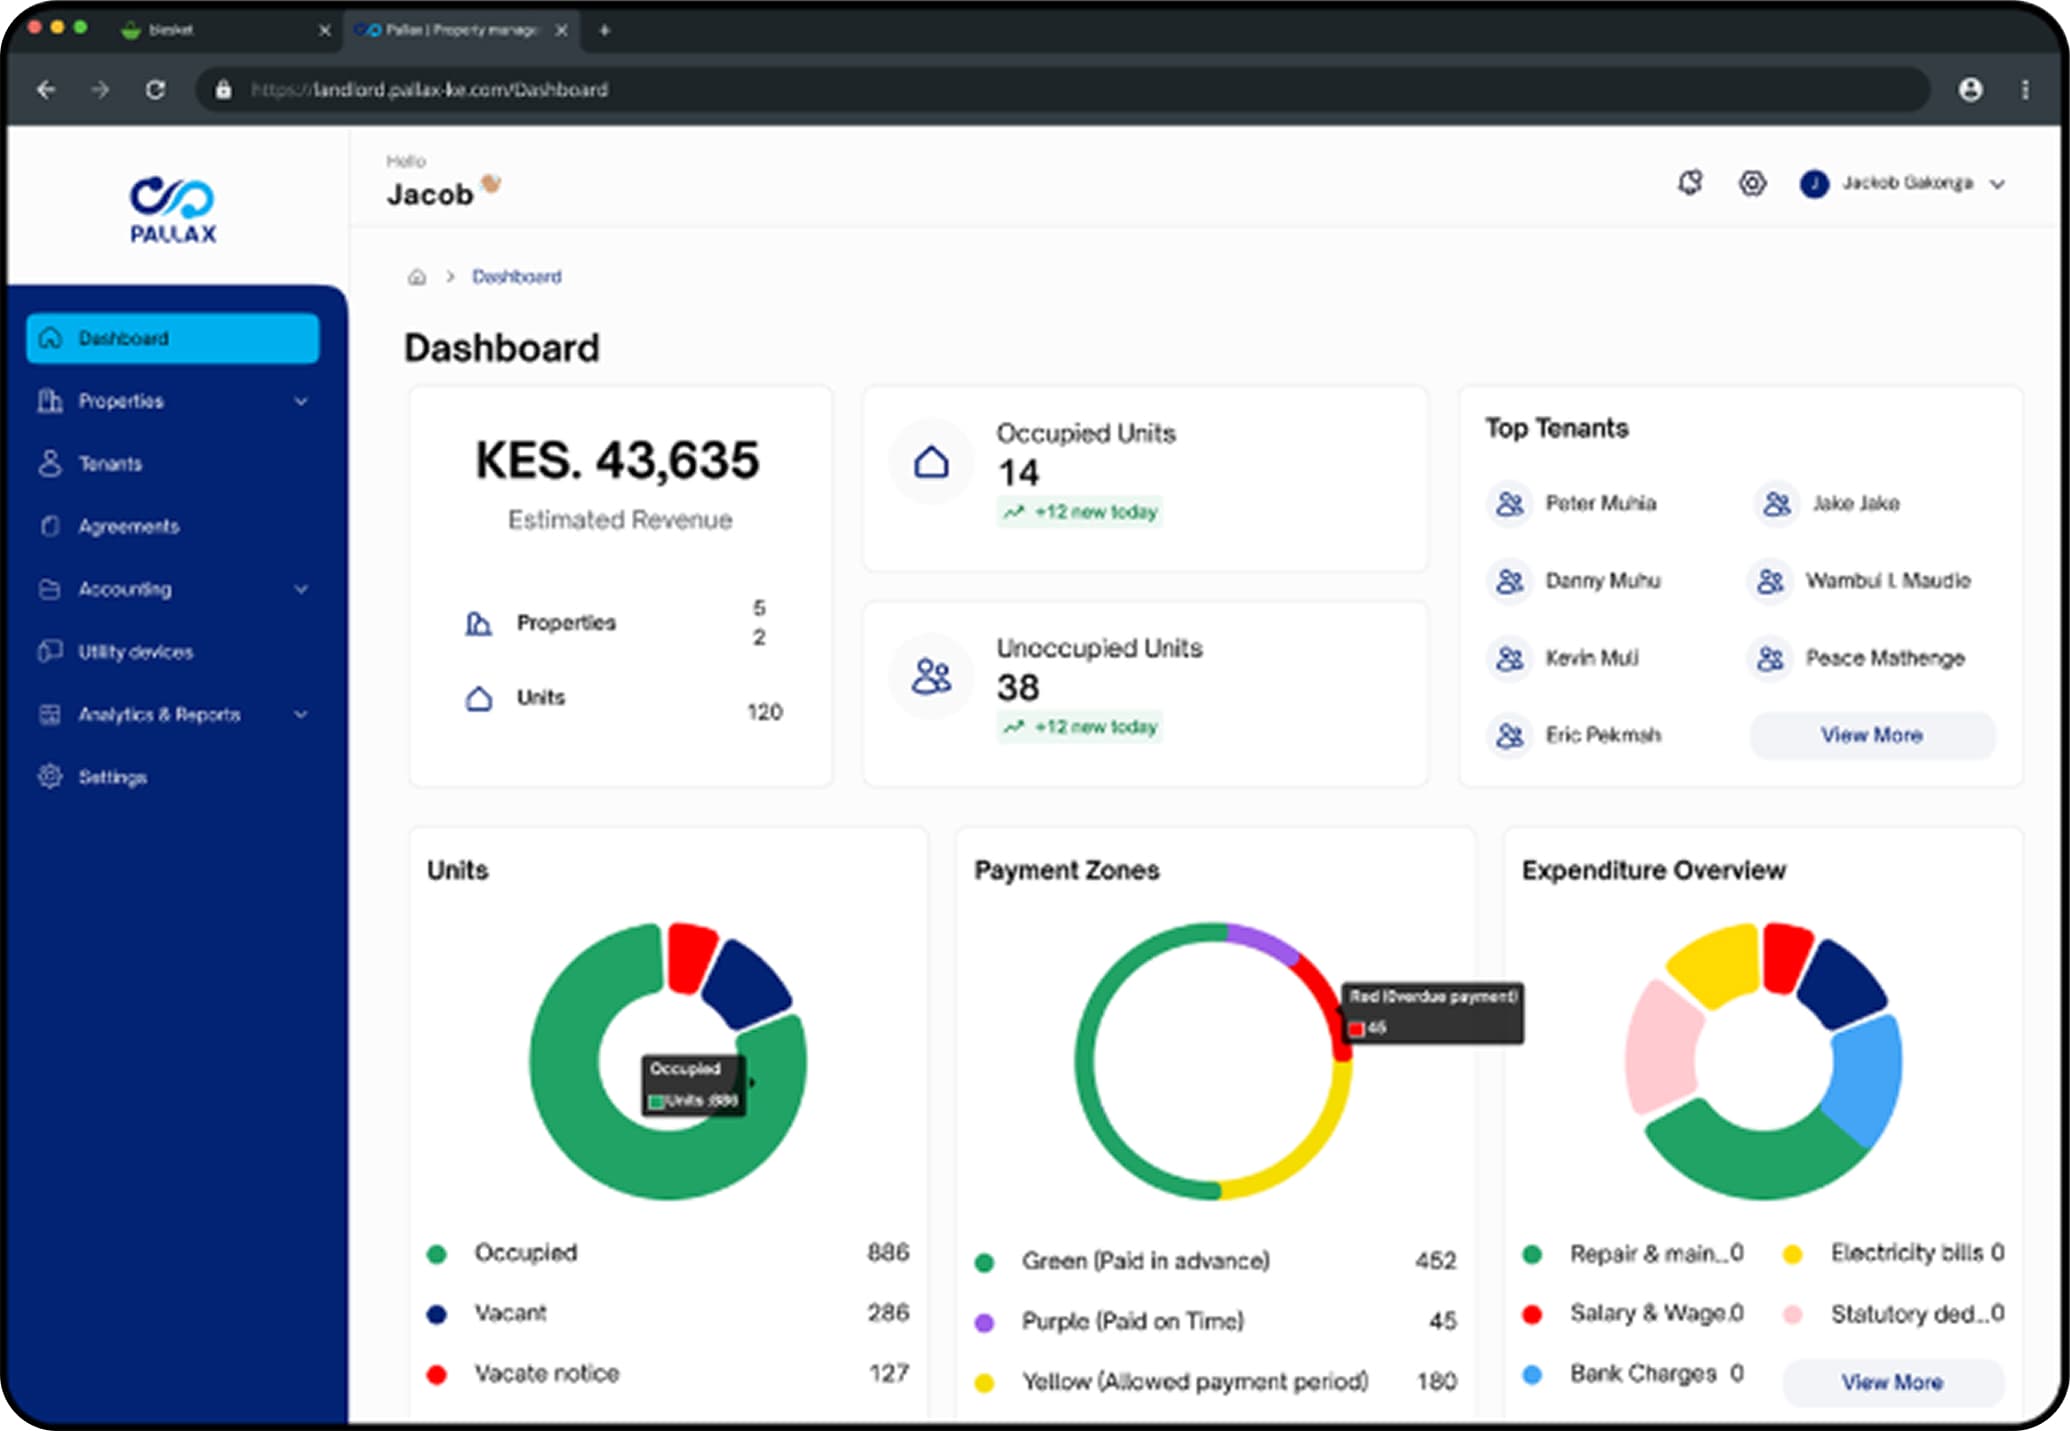
Task: Click the tenant icon beside Peace Mathenge
Action: [x=1770, y=658]
